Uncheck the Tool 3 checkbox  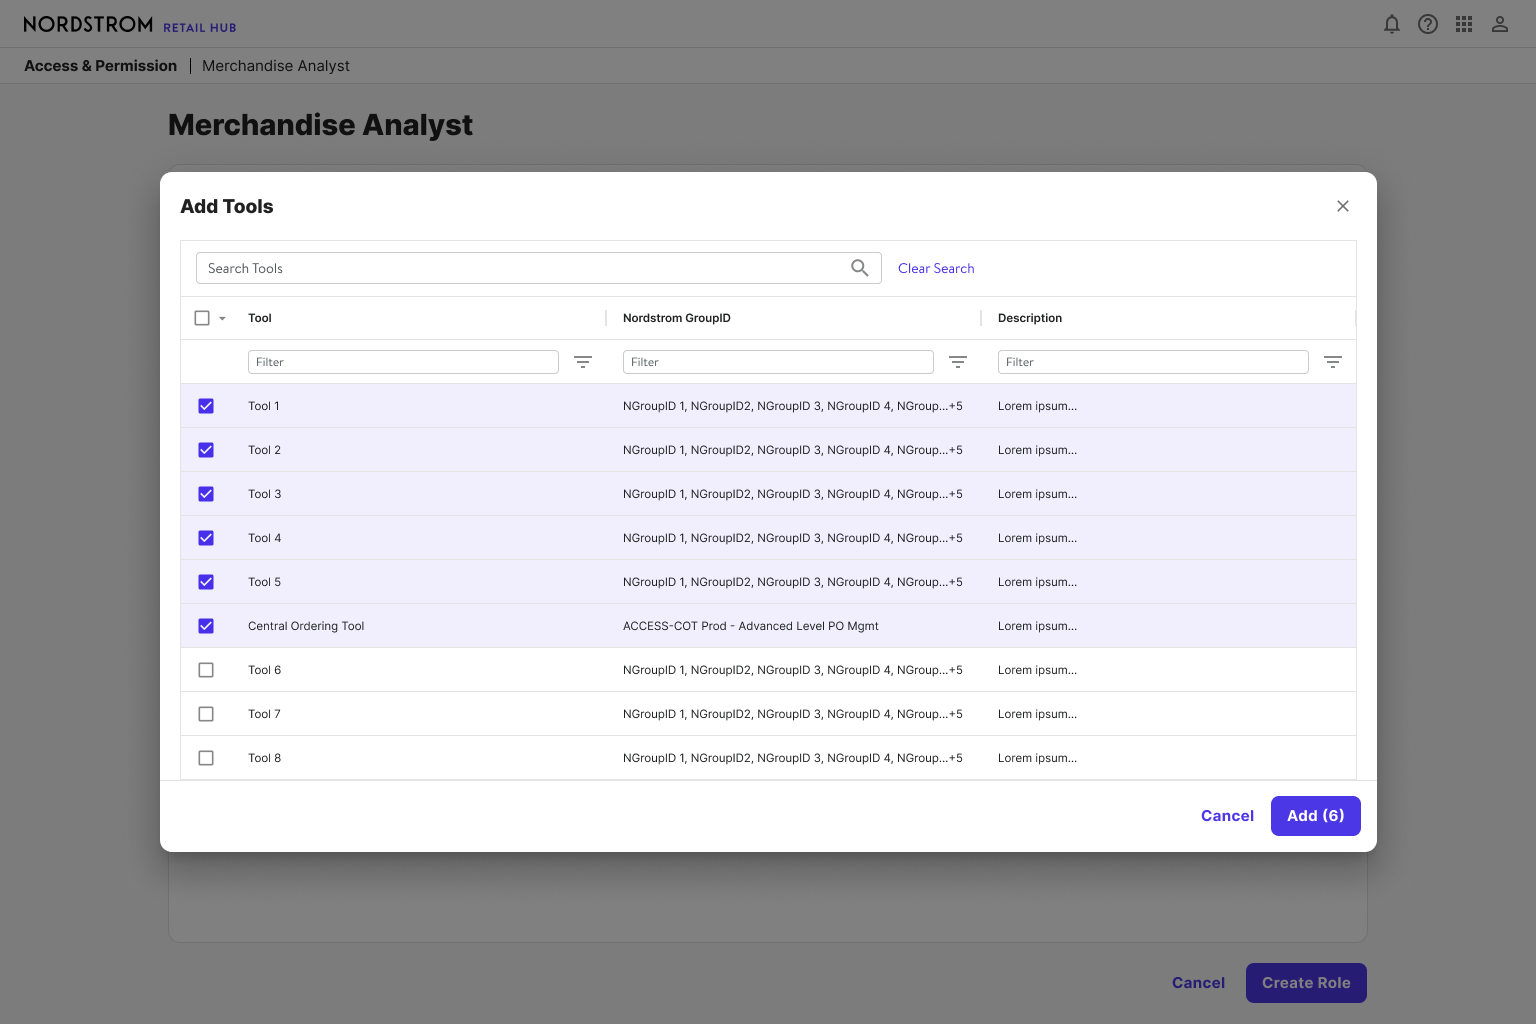tap(206, 494)
